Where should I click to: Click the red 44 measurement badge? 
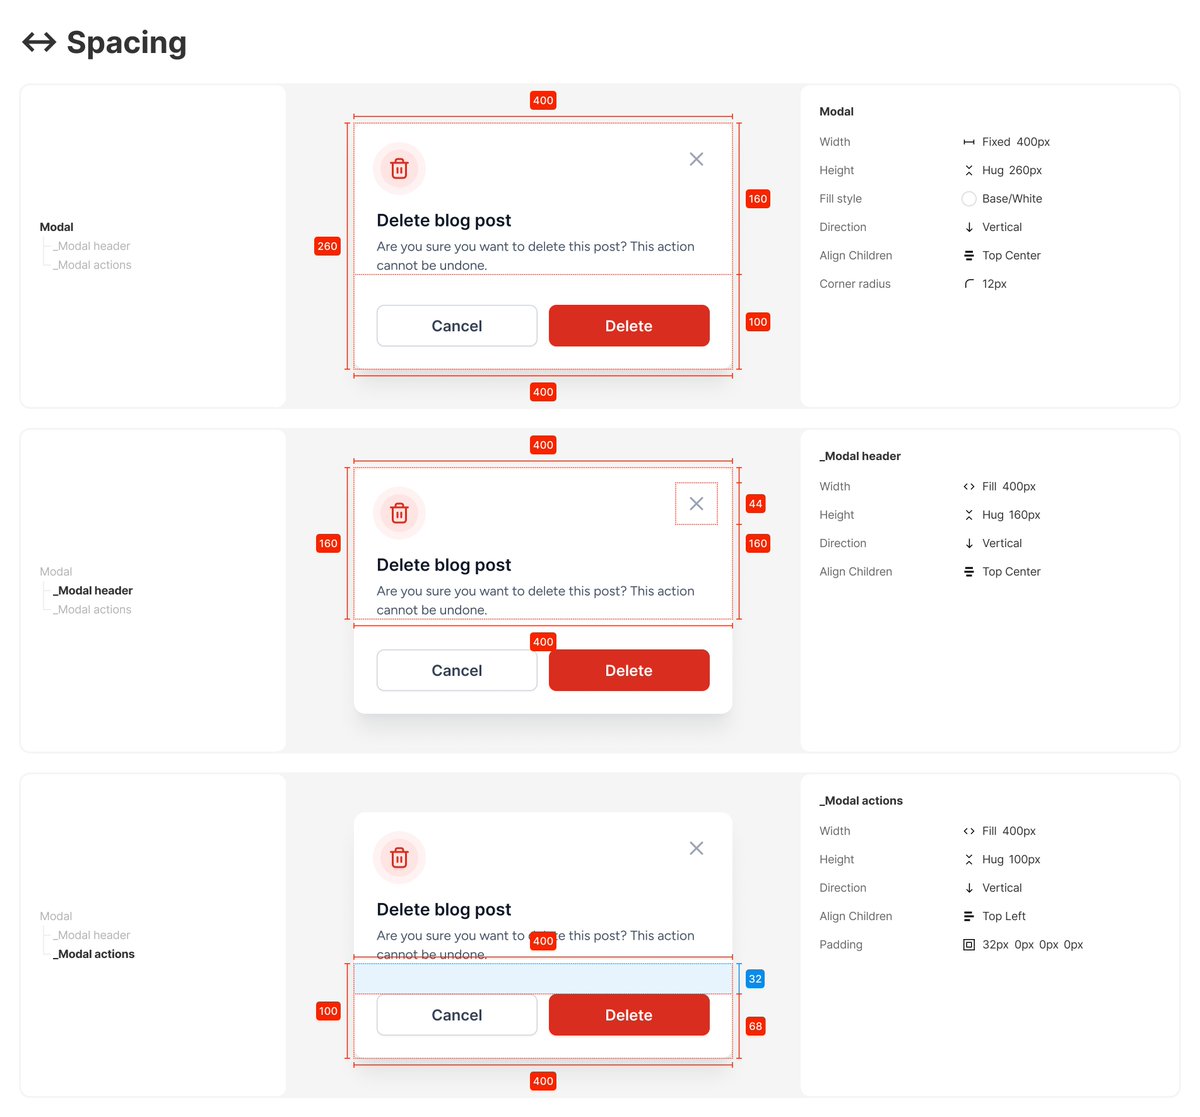[756, 504]
